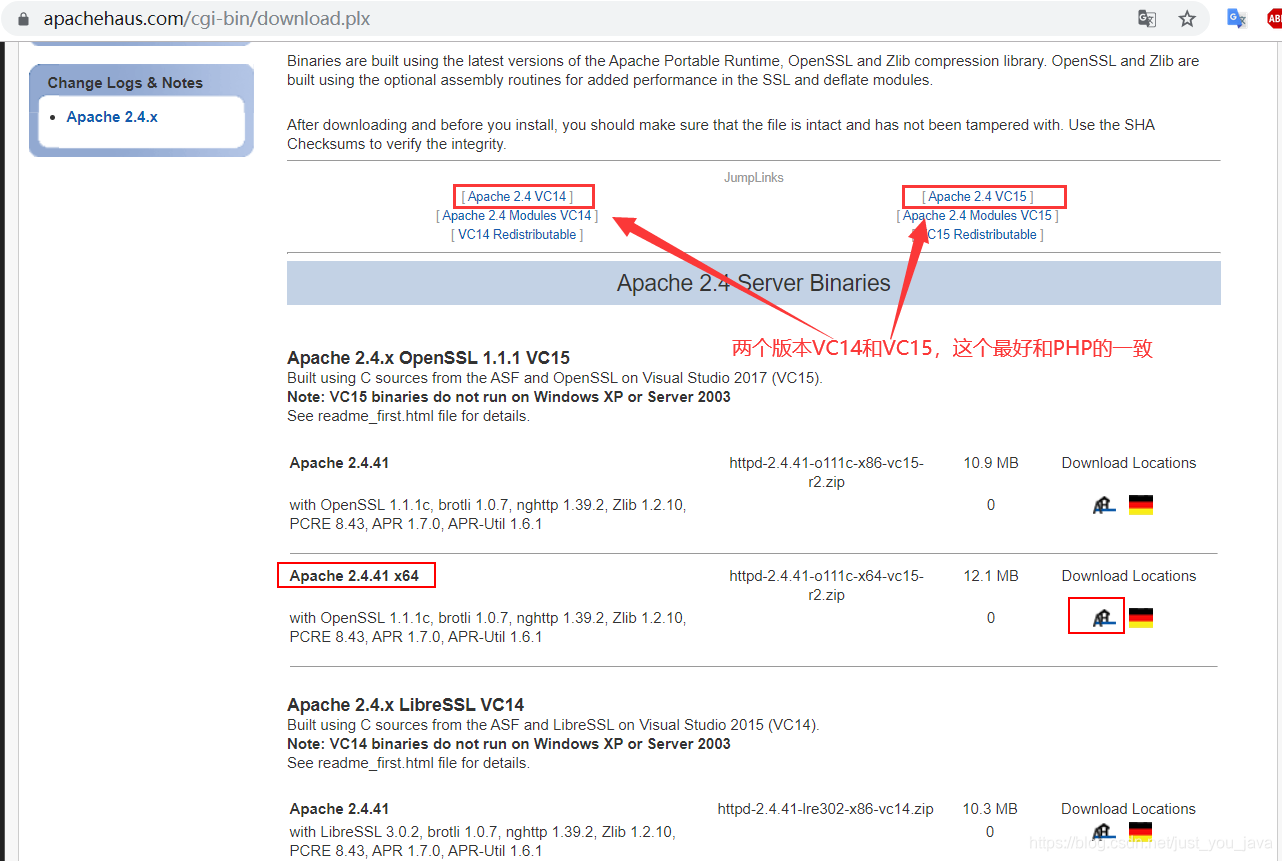Screen dimensions: 1282x861
Task: Open the Apache 2.4.x change log link
Action: coord(112,117)
